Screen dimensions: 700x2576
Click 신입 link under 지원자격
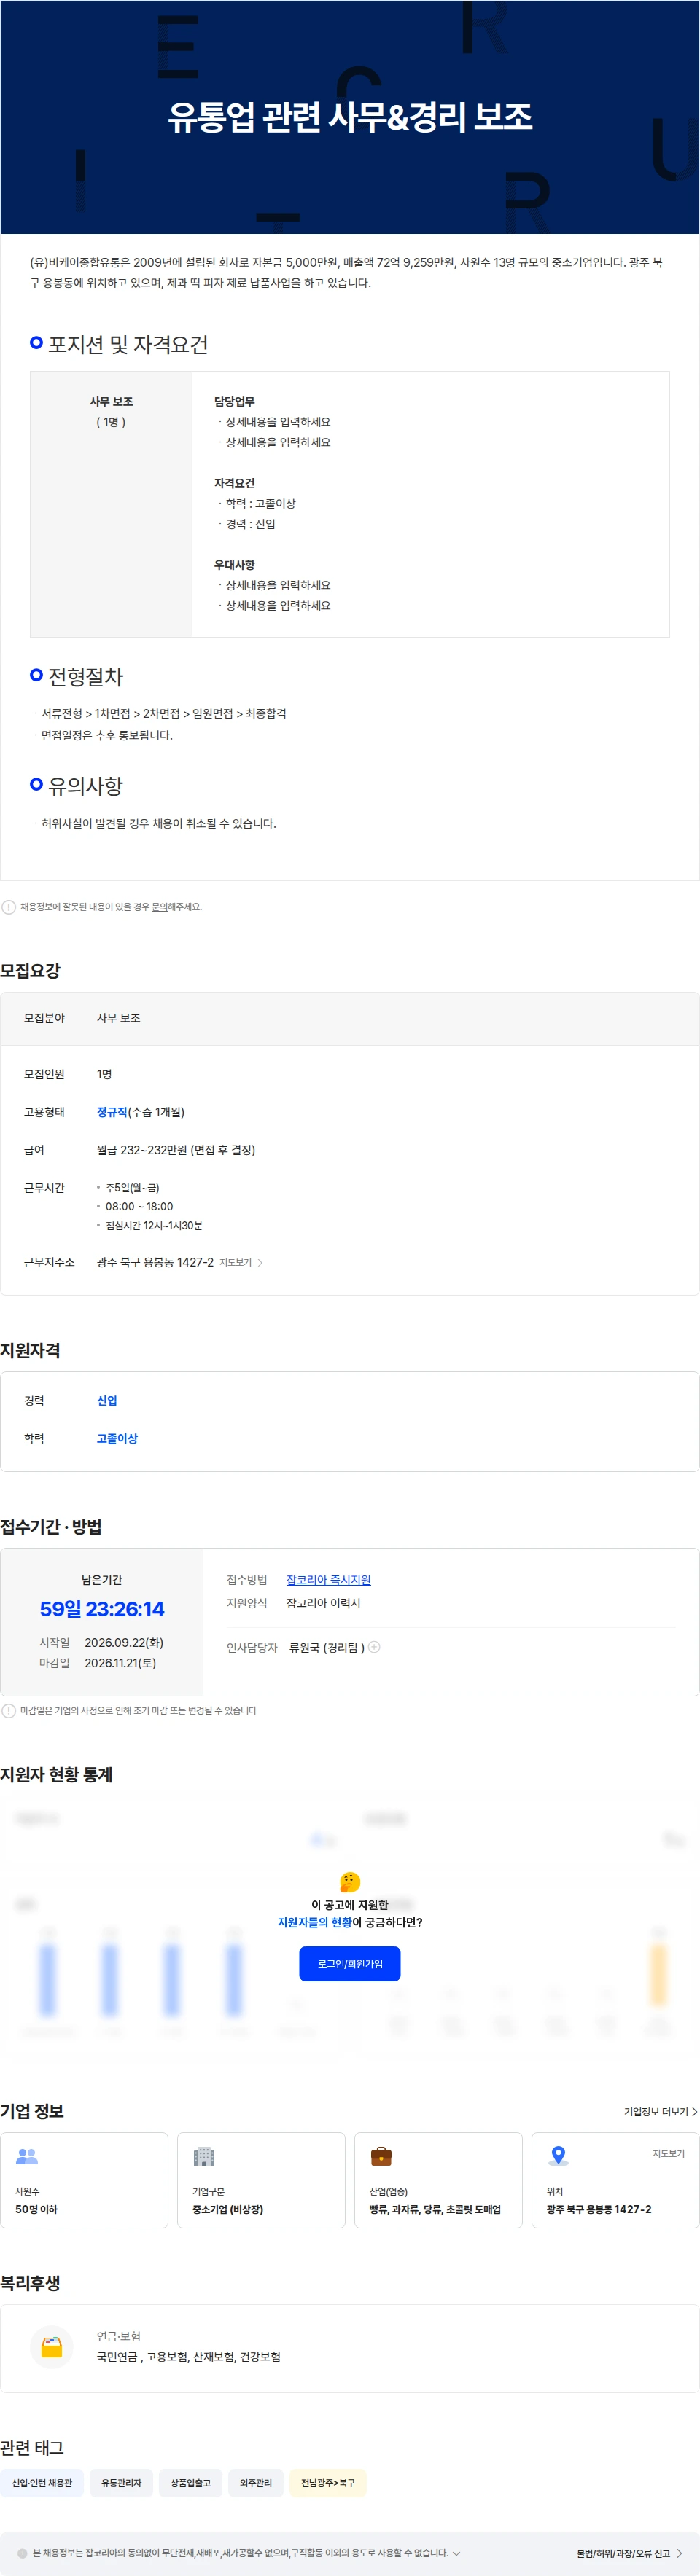click(x=107, y=1400)
